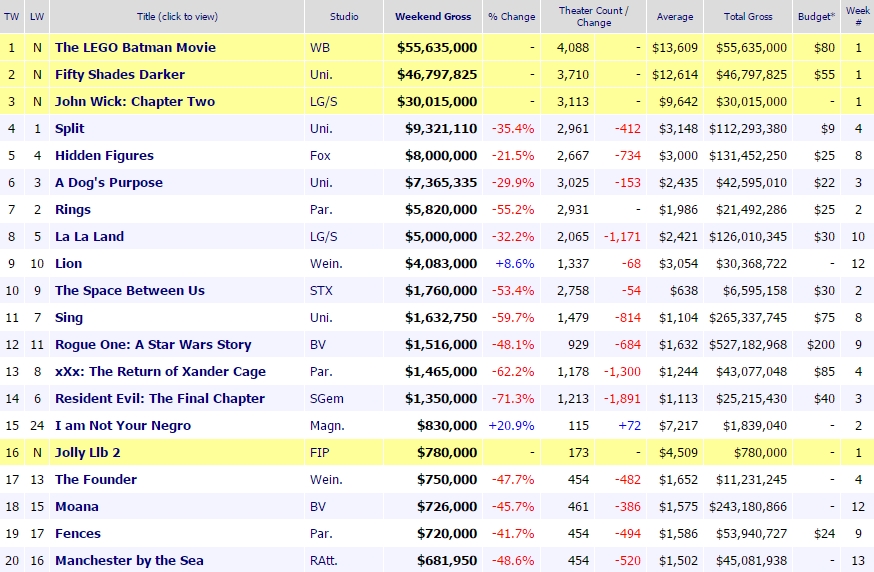This screenshot has height=572, width=874.
Task: Select $527,182,968 total gross value
Action: point(748,345)
